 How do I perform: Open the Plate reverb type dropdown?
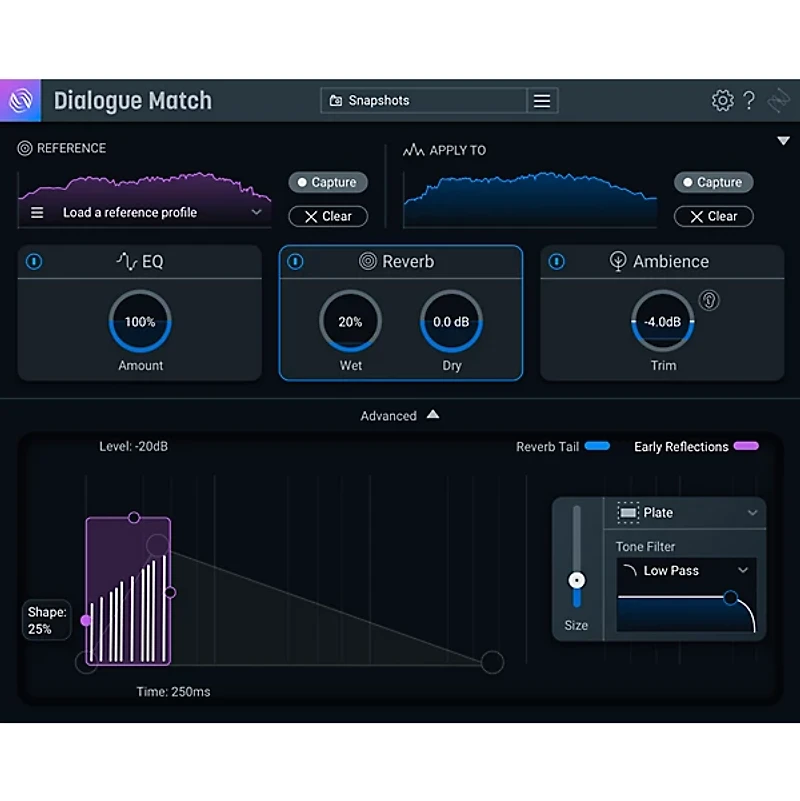pos(686,512)
